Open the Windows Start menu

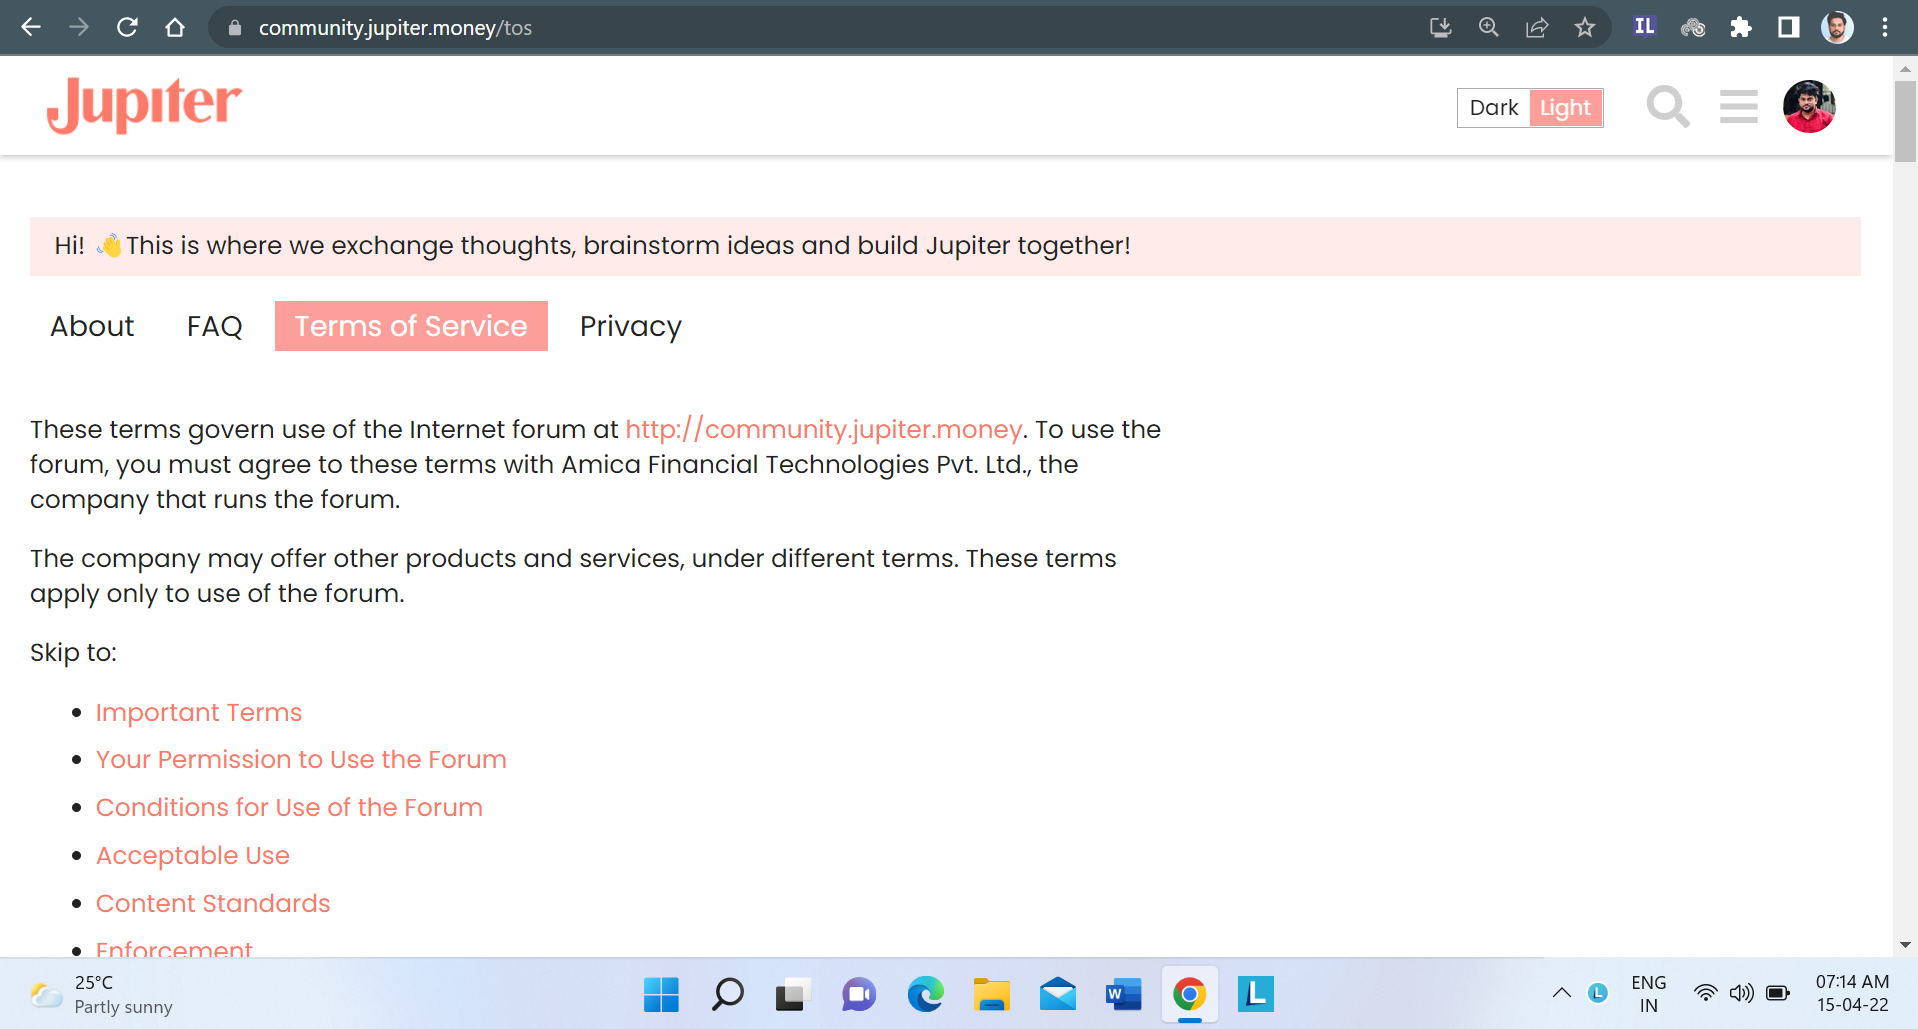(x=661, y=994)
